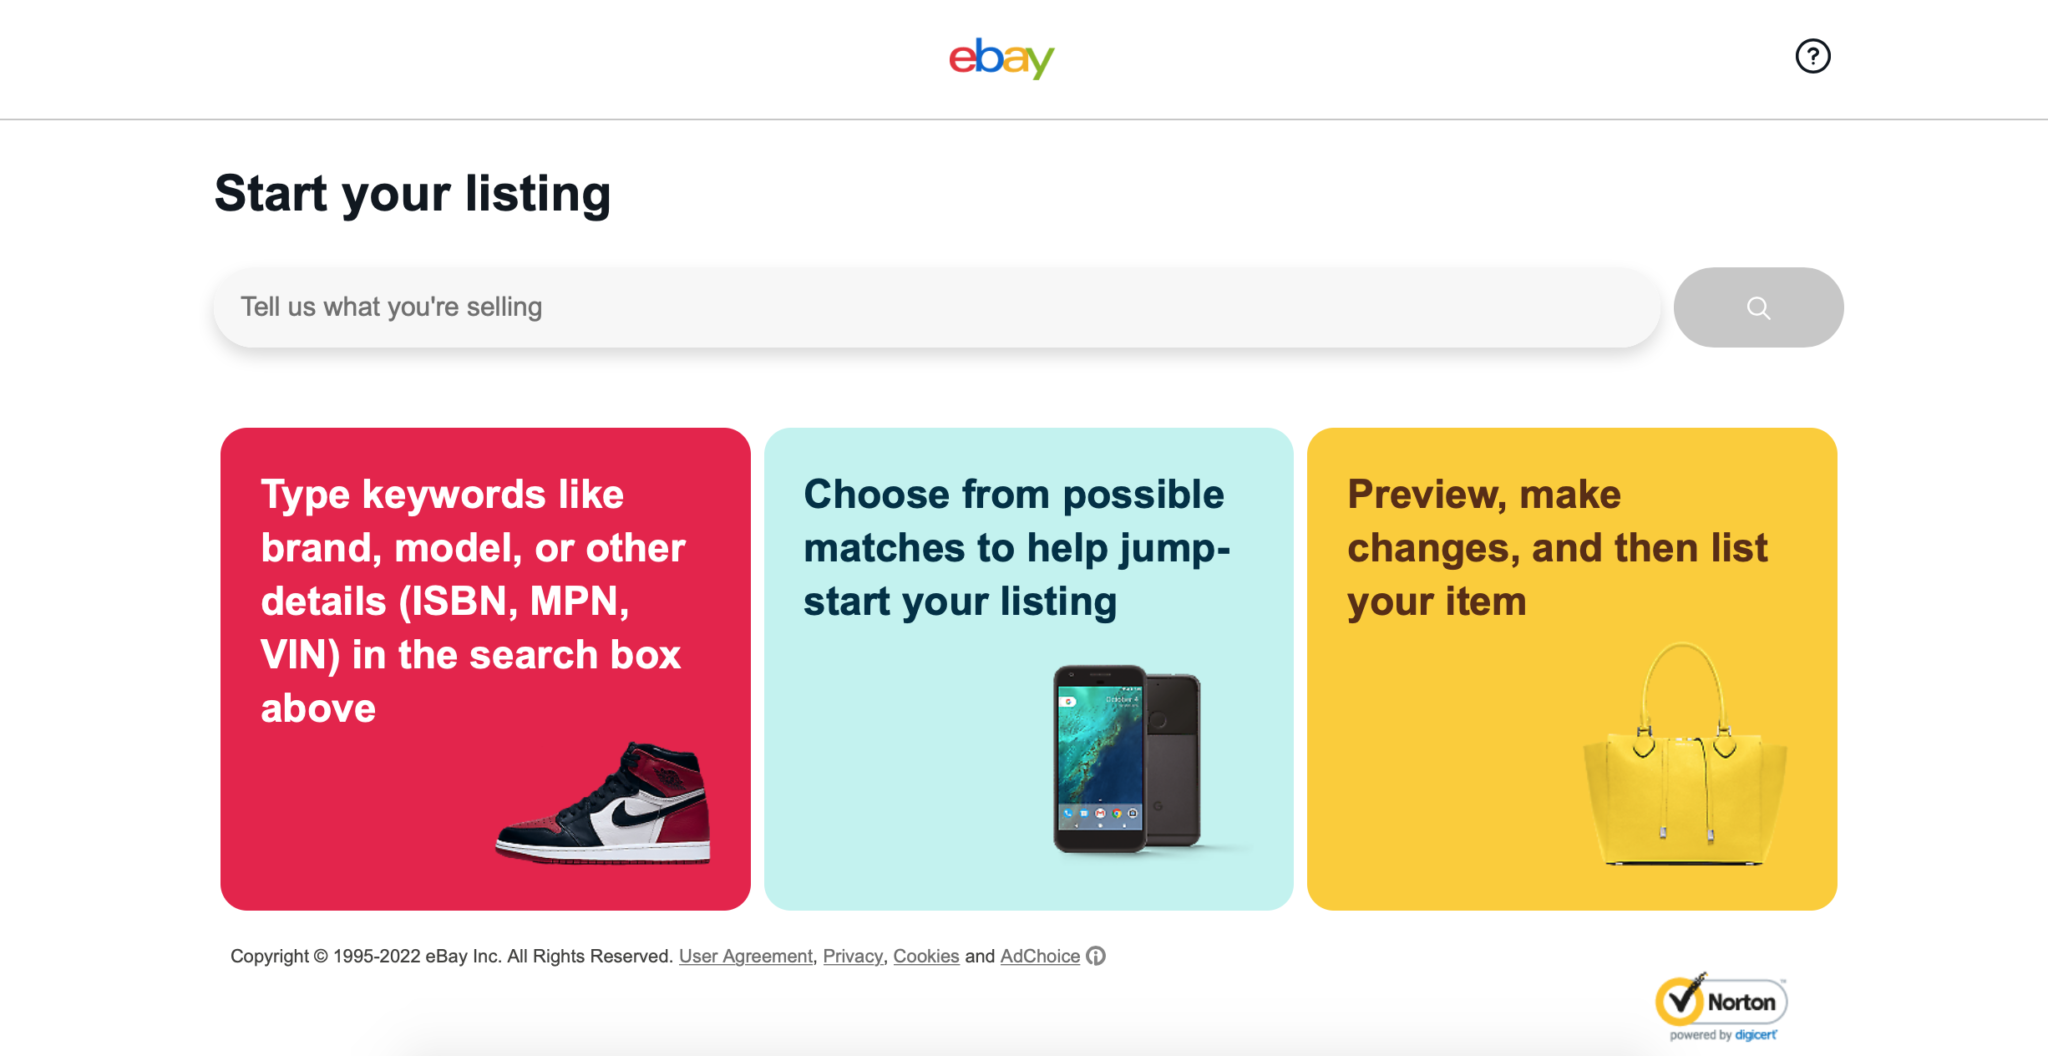Click the eBay logo
The height and width of the screenshot is (1056, 2048).
coord(1000,58)
